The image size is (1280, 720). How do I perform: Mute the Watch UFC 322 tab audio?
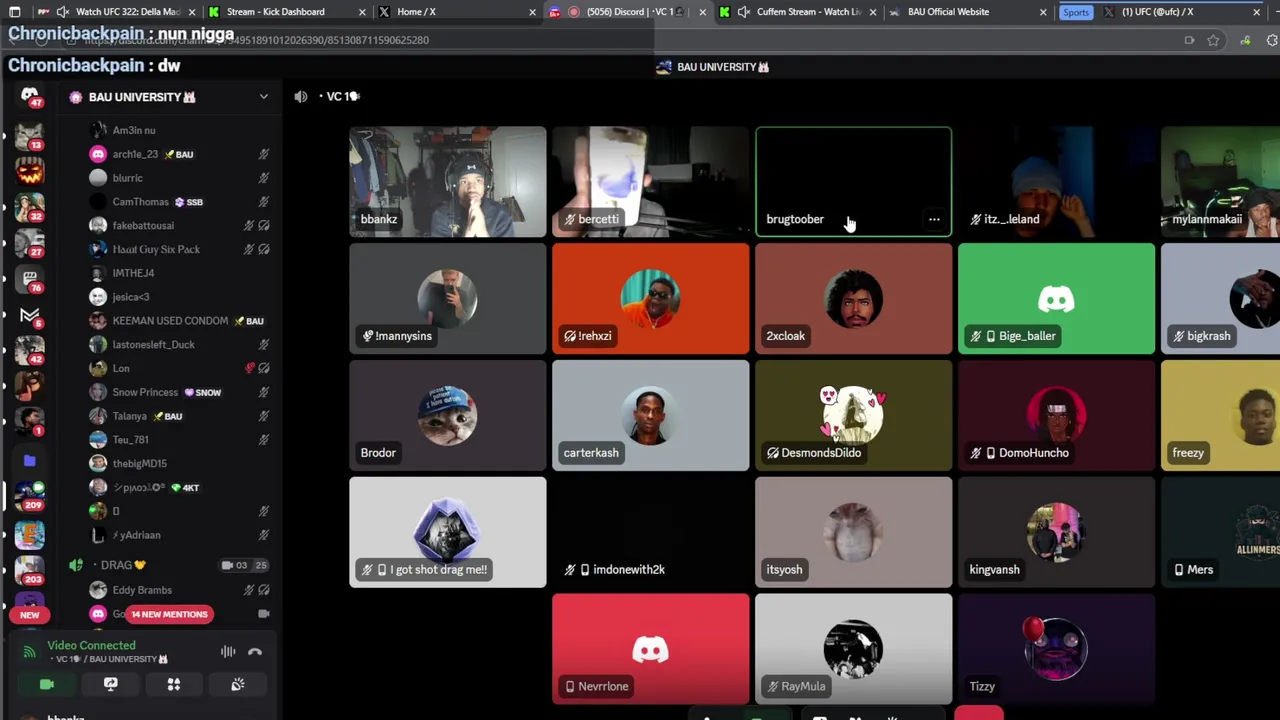coord(63,12)
